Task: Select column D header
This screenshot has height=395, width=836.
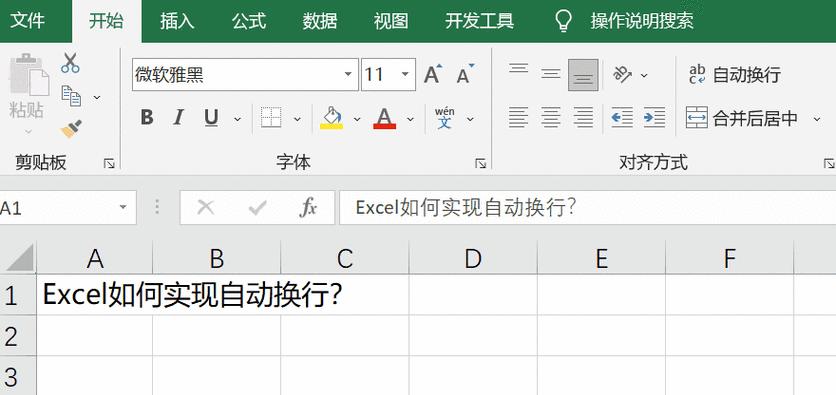Action: pos(473,258)
